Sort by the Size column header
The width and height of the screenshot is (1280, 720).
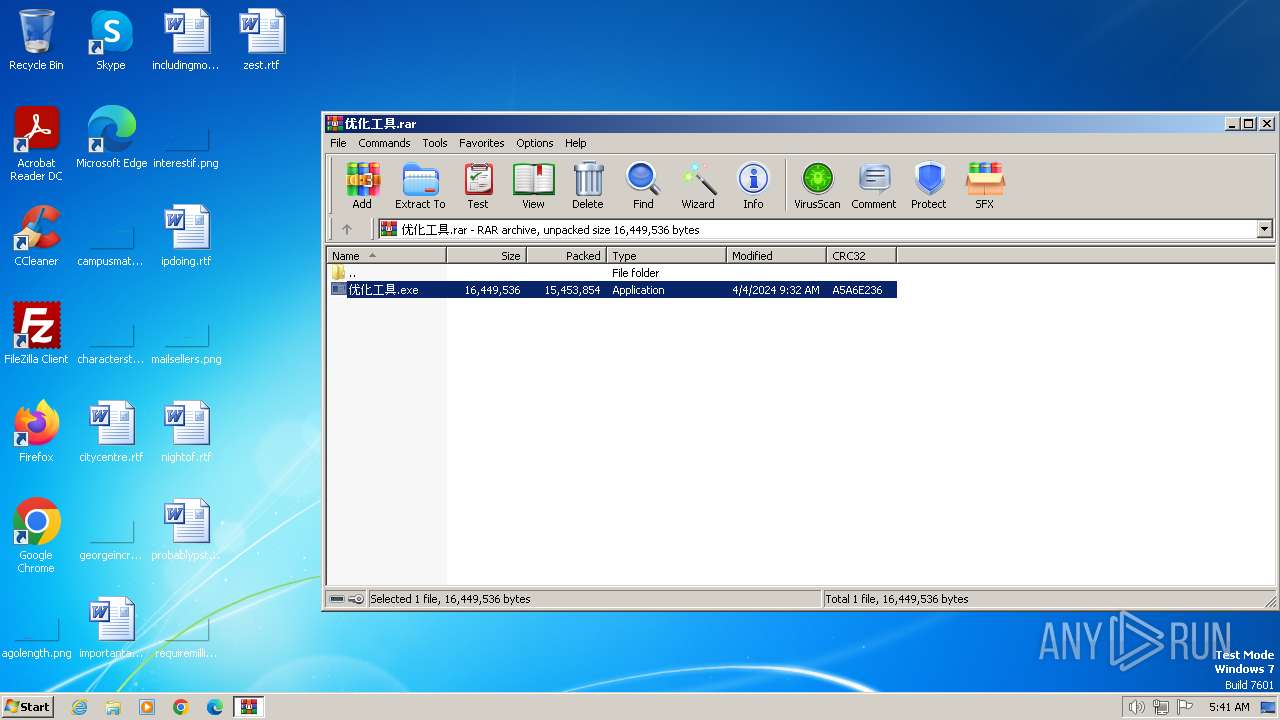[486, 256]
